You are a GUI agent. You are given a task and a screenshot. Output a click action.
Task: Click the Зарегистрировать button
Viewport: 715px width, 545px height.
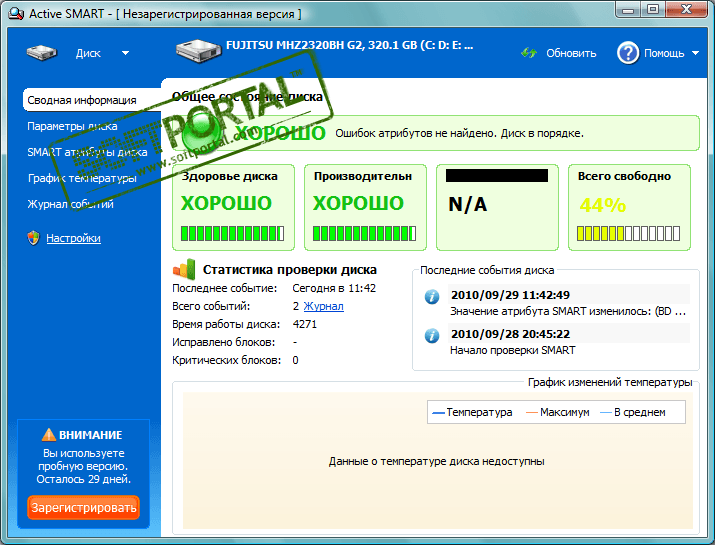83,508
